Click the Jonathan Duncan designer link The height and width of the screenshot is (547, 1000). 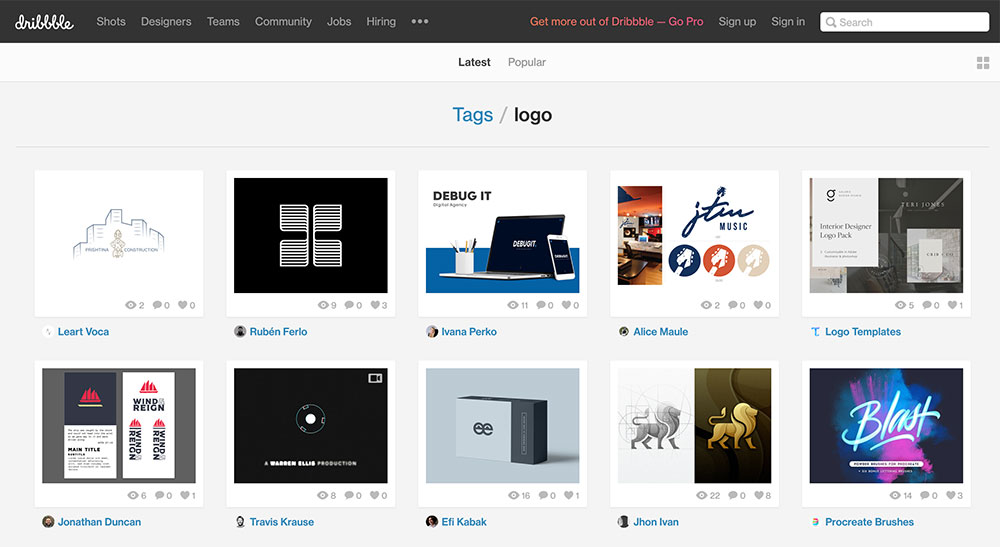99,521
